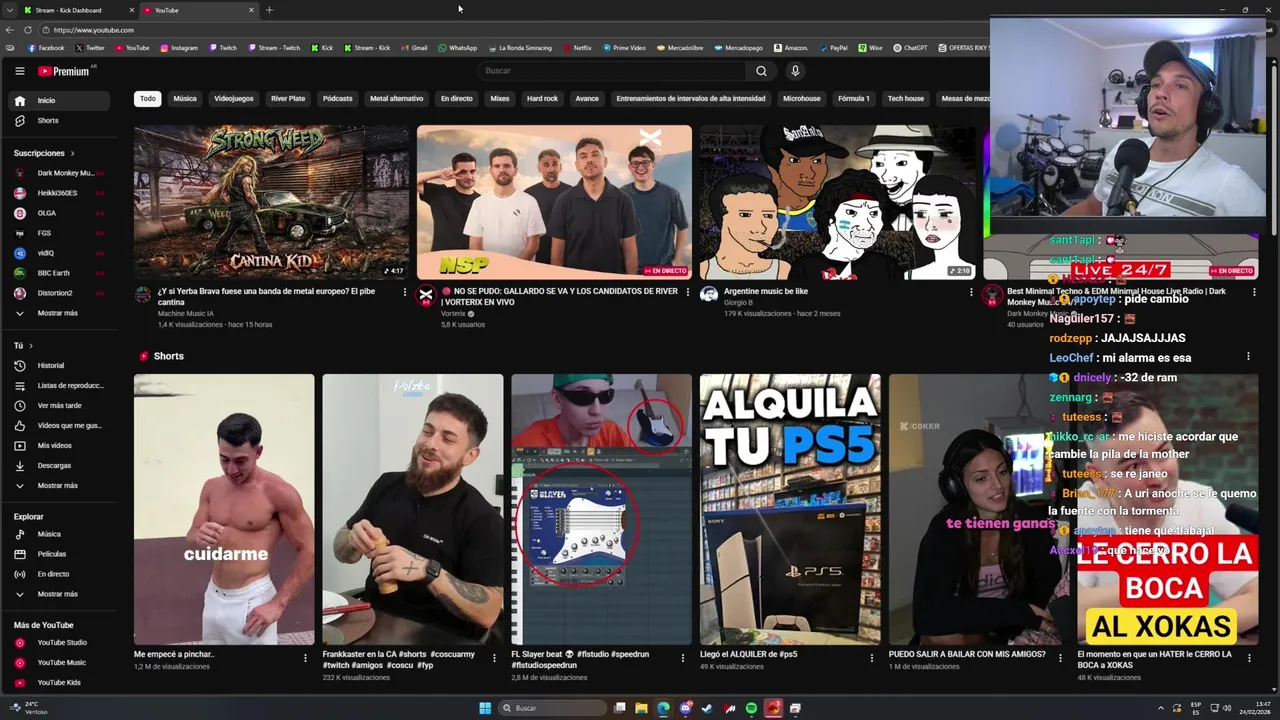
Task: Open the Strong Weed Cantina Kid thumbnail
Action: pos(272,202)
